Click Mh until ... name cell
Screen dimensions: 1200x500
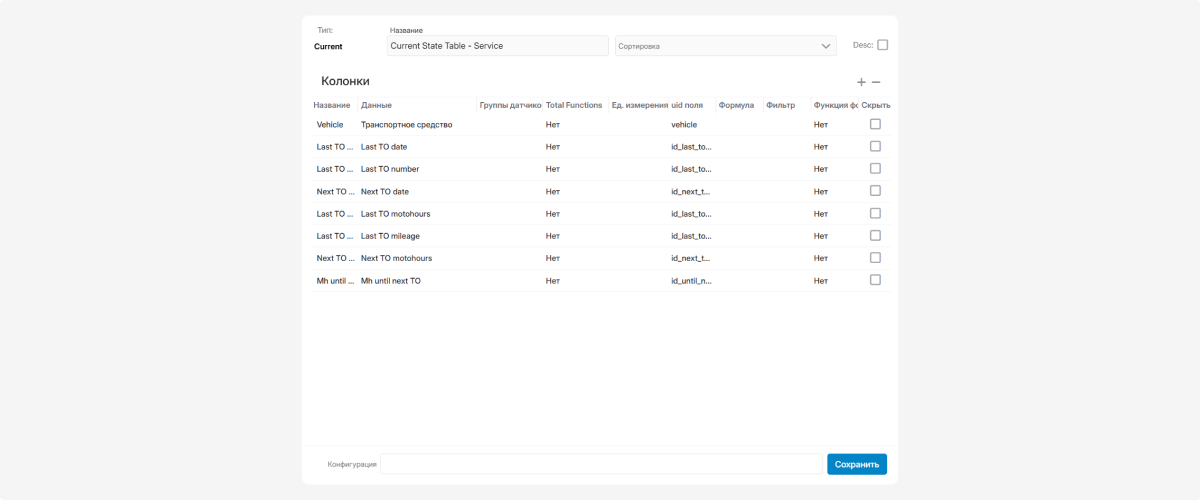click(335, 281)
